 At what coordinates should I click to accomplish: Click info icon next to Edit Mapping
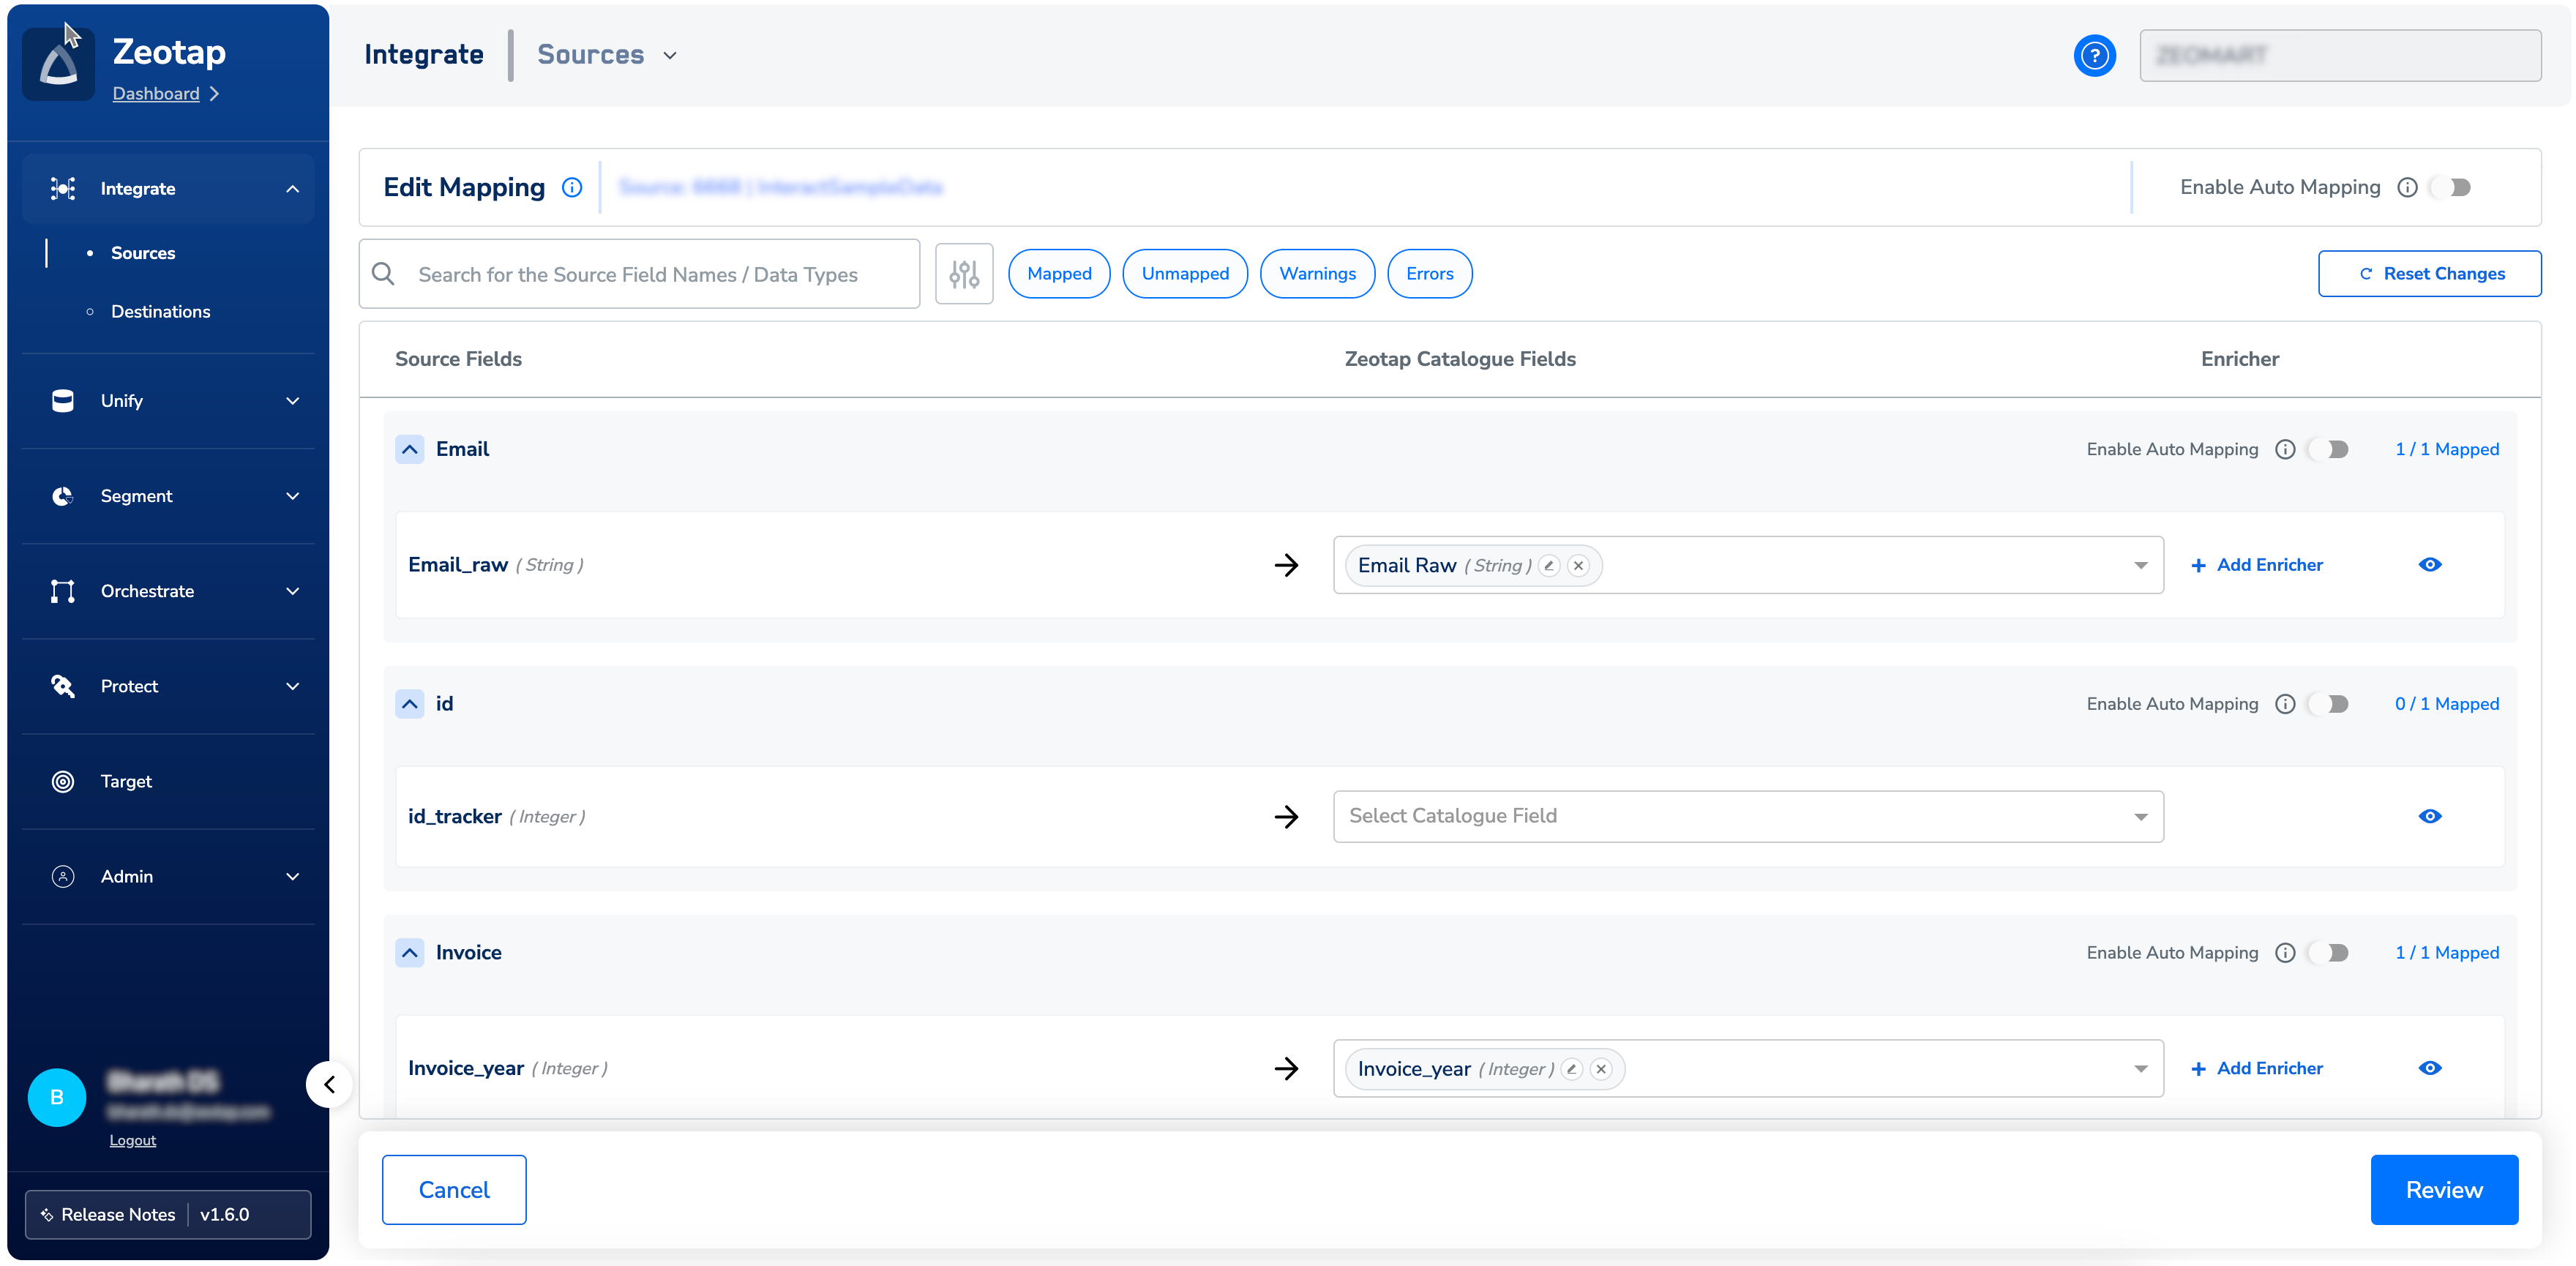[x=572, y=188]
